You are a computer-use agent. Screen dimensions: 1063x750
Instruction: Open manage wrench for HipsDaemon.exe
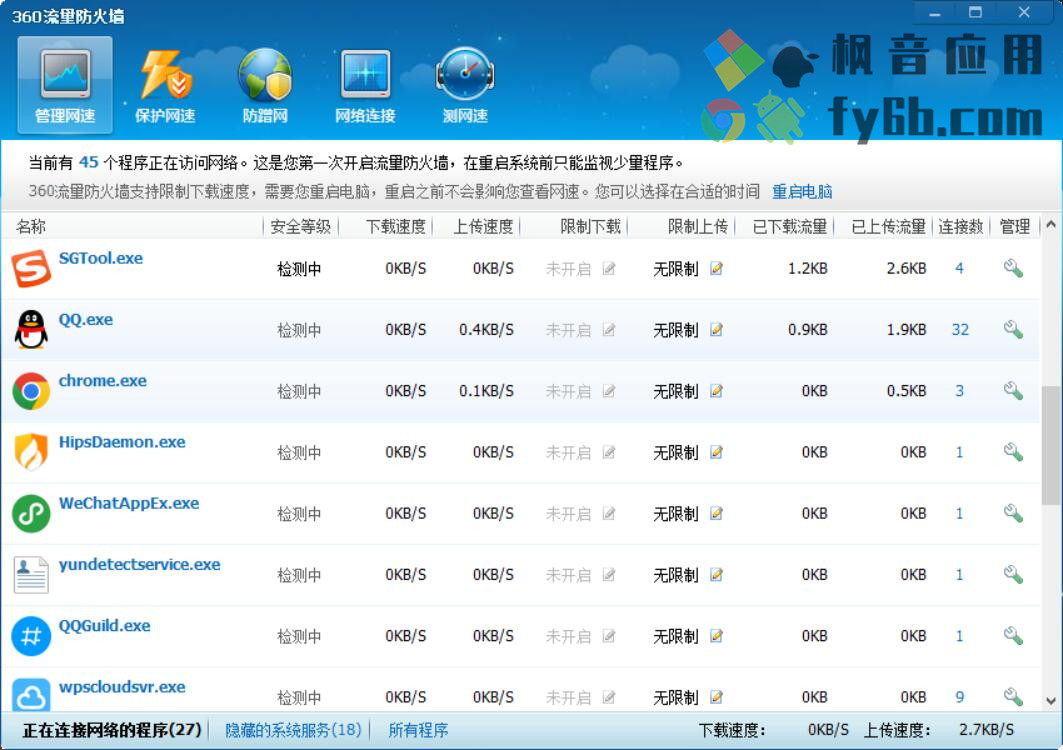tap(1014, 452)
